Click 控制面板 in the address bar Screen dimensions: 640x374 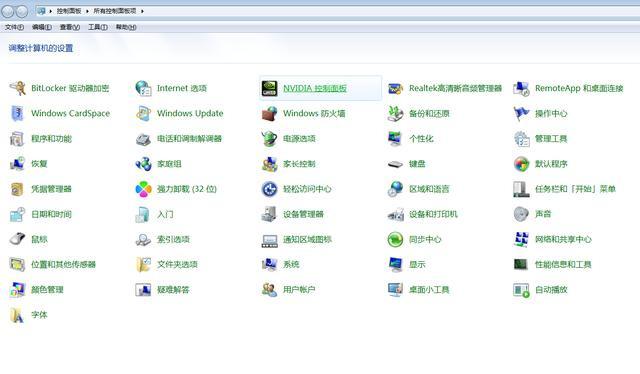(69, 11)
